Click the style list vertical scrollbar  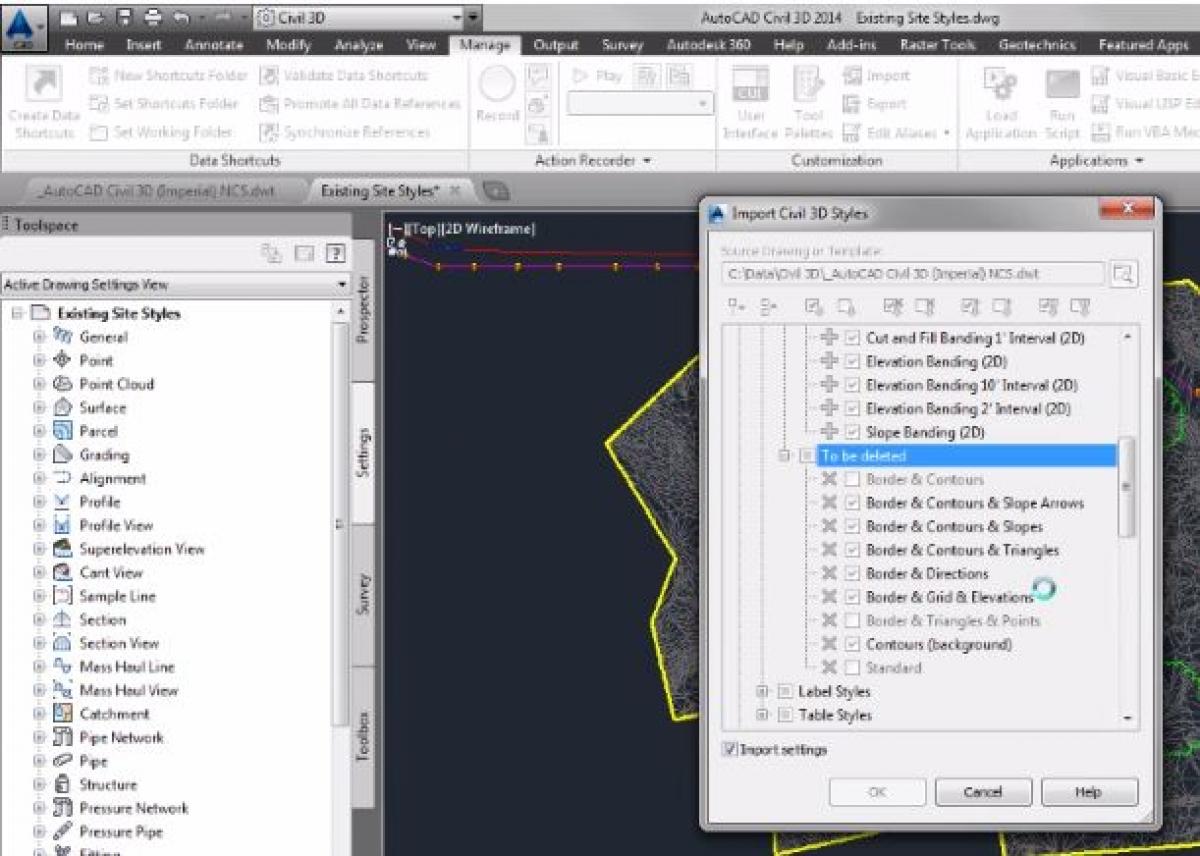click(1127, 487)
